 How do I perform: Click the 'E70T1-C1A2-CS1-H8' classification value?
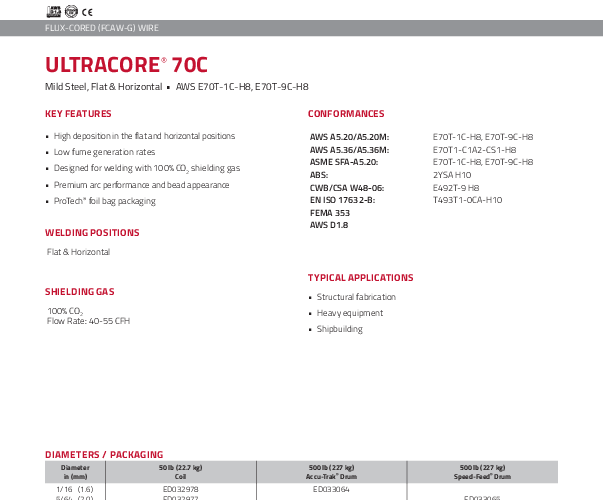(x=475, y=150)
